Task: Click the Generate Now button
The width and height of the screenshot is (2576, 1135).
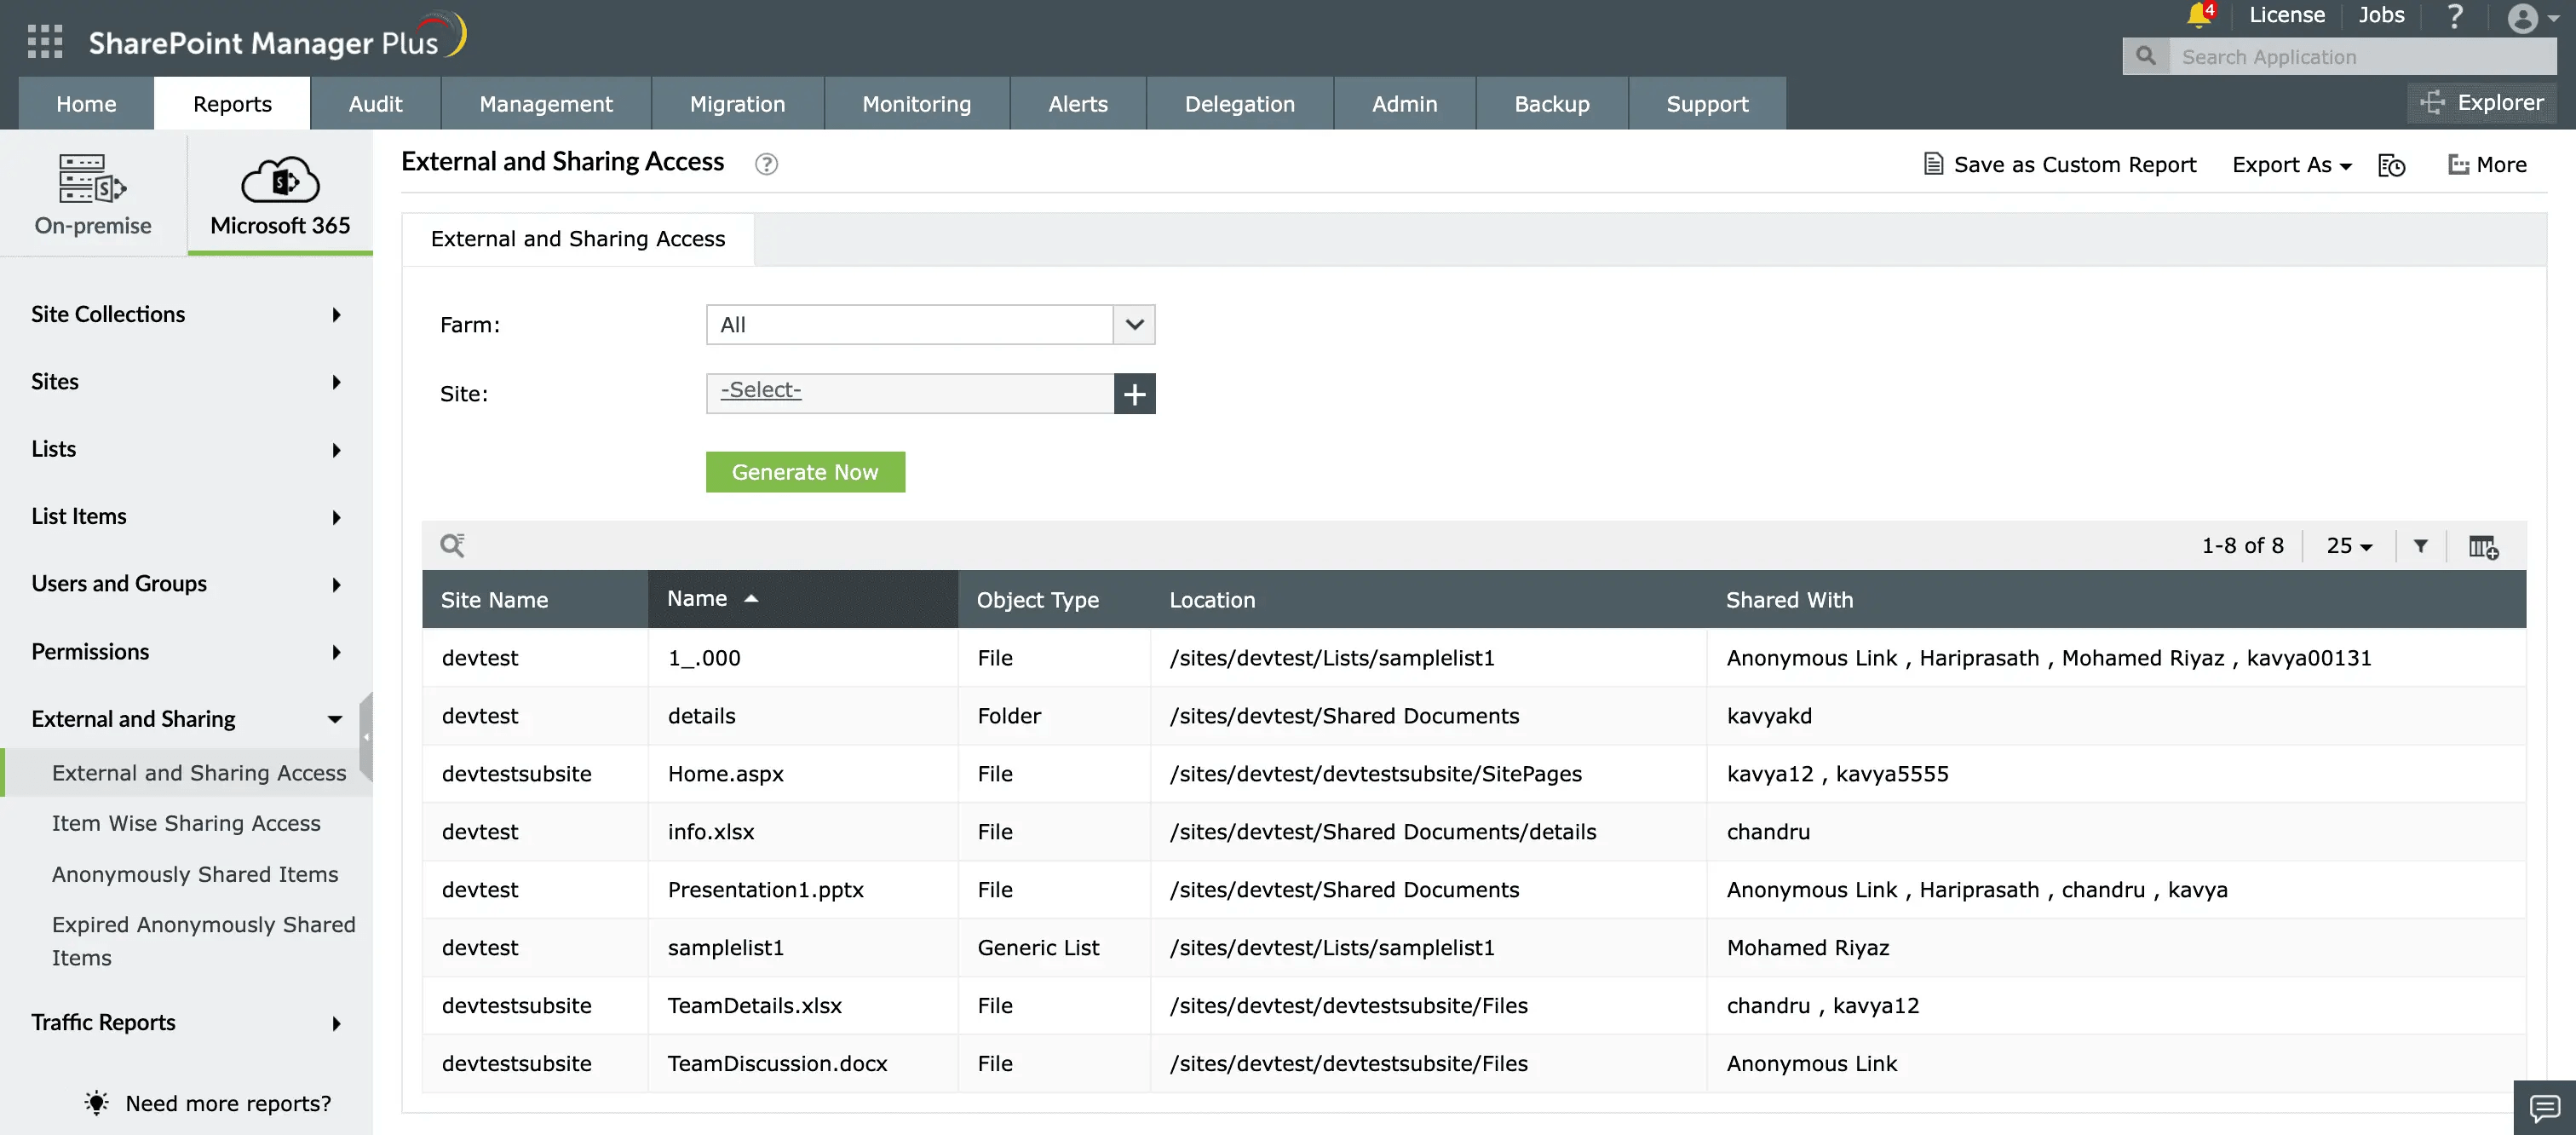Action: pyautogui.click(x=805, y=472)
